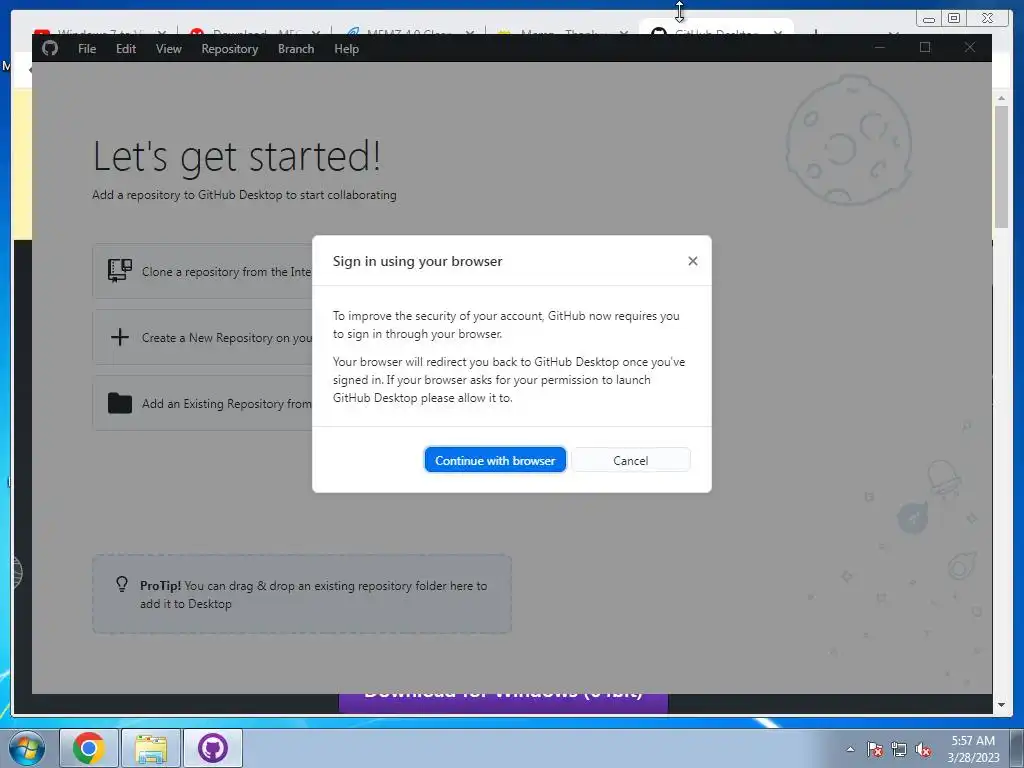The image size is (1024, 768).
Task: Click the ProTip drag and drop box
Action: click(x=302, y=594)
